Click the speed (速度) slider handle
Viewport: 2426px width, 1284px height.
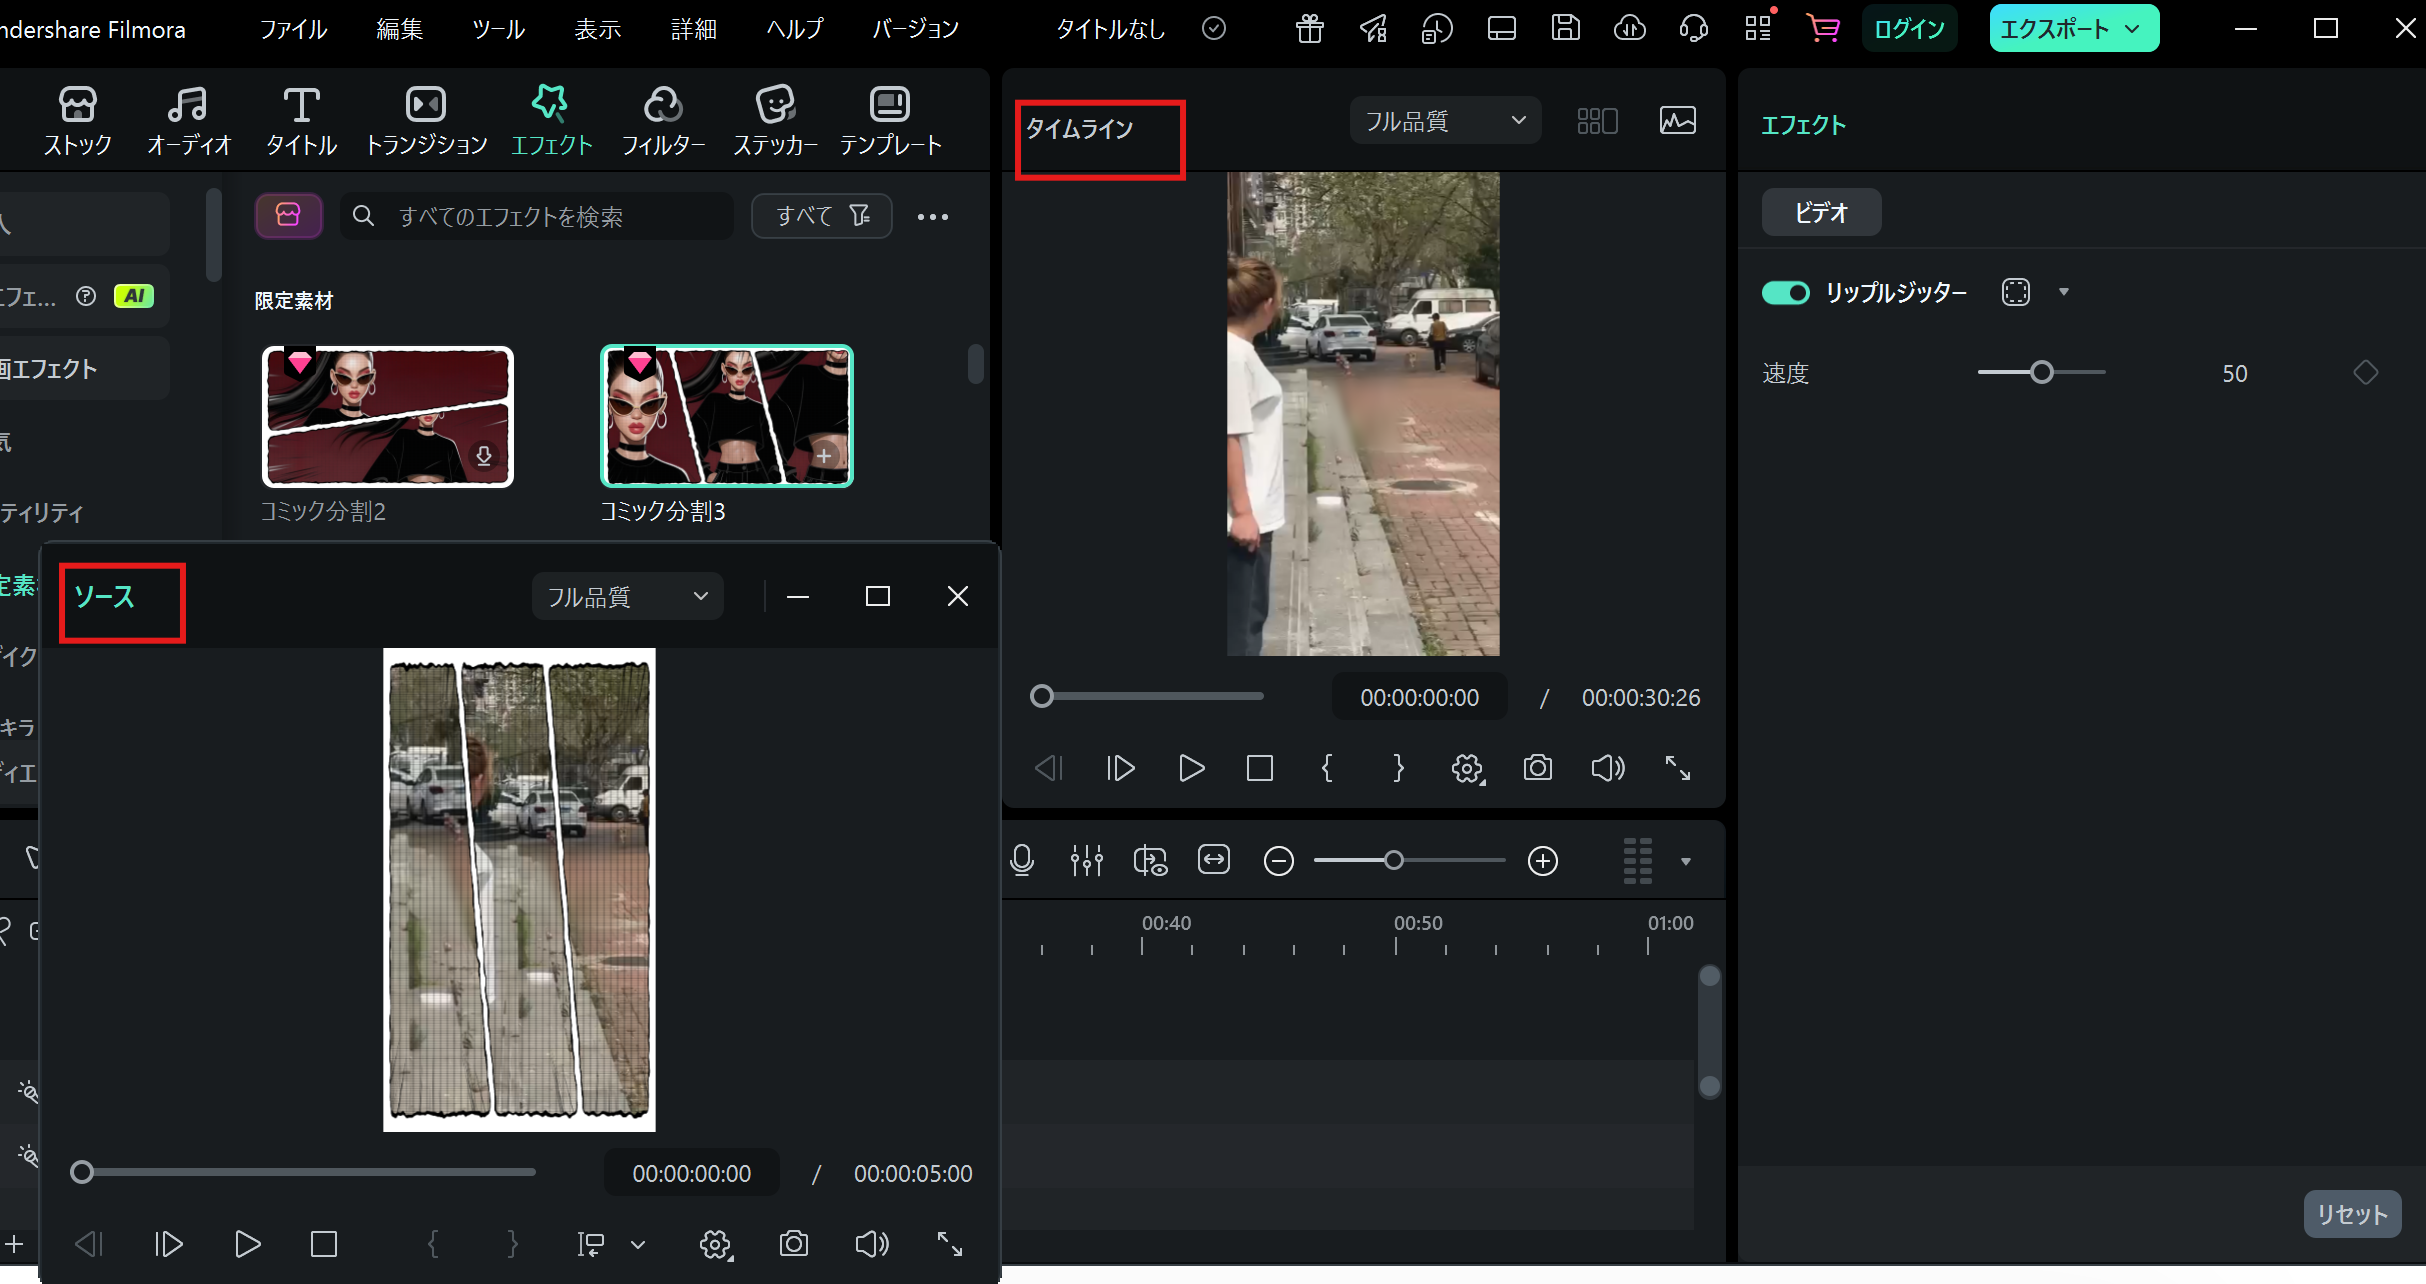coord(2042,372)
